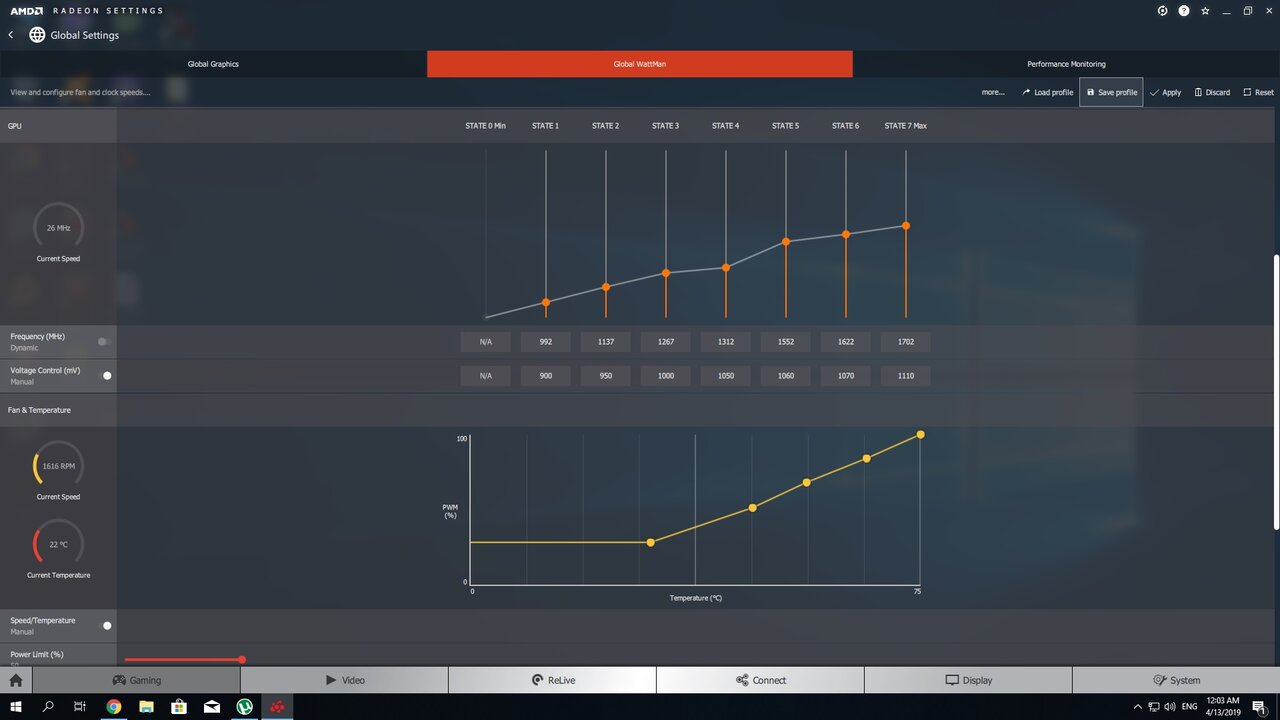Click the State 6 frequency field 1622
The width and height of the screenshot is (1280, 720).
coord(846,342)
